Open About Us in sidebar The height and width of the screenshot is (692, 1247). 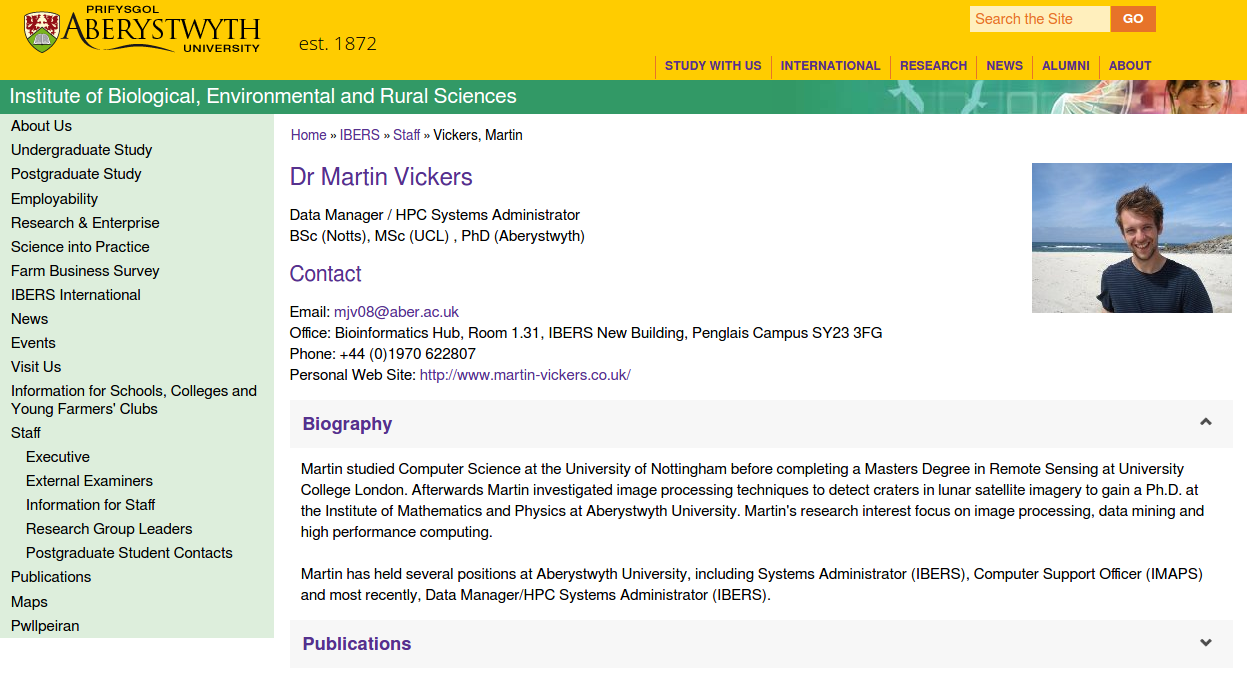(41, 126)
